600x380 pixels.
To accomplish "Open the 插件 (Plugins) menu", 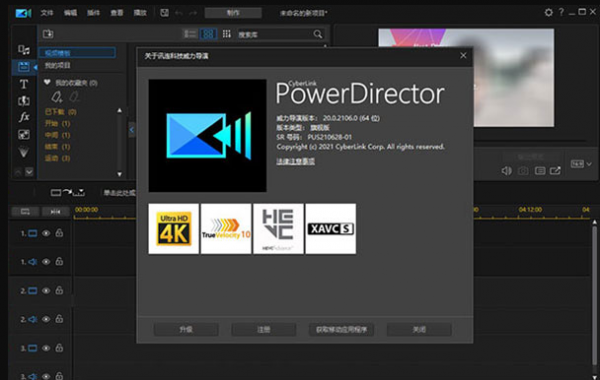I will (93, 13).
